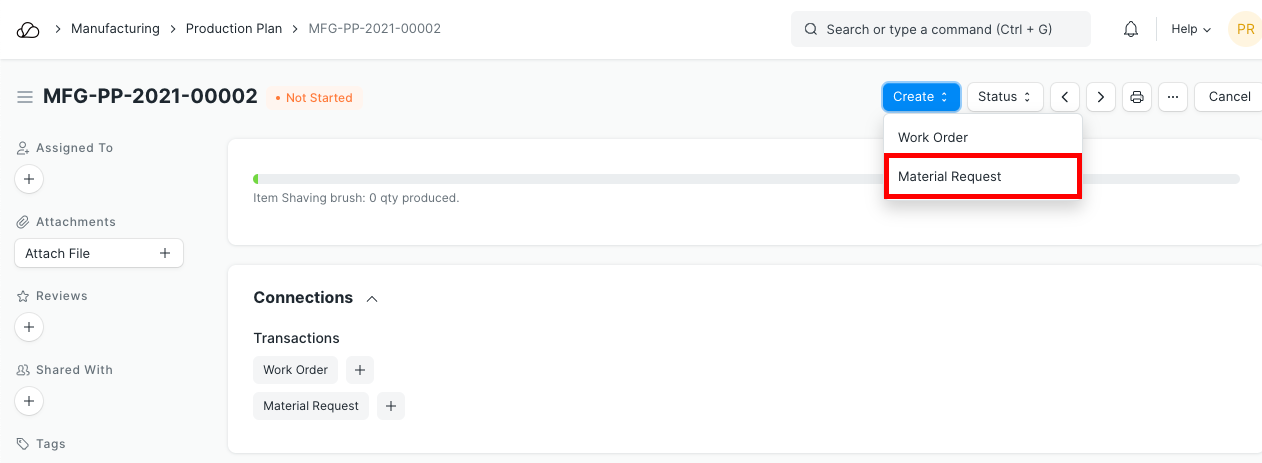
Task: Choose Material Request from Create menu
Action: 950,176
